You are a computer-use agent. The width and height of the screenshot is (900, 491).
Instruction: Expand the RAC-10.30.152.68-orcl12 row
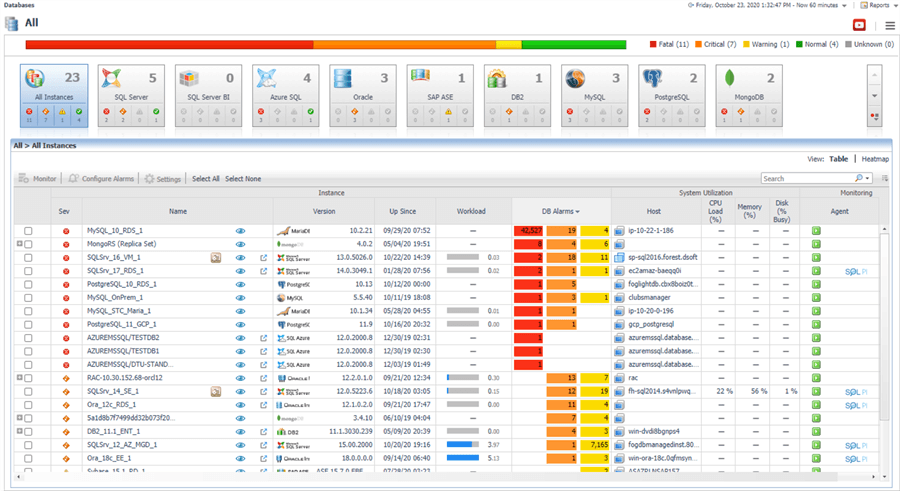[20, 377]
